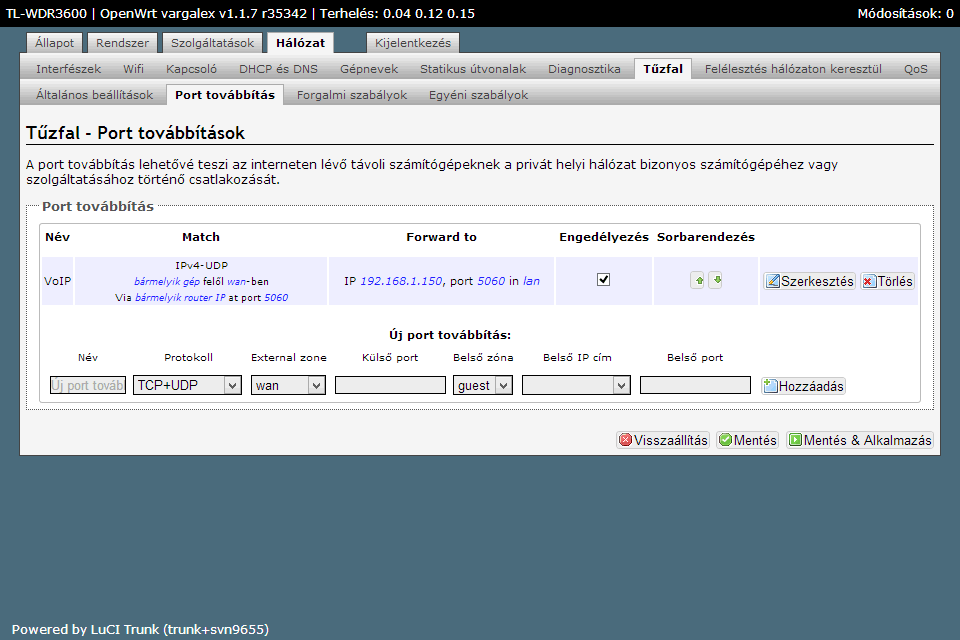
Task: Open the Wifi subtab
Action: coord(133,69)
